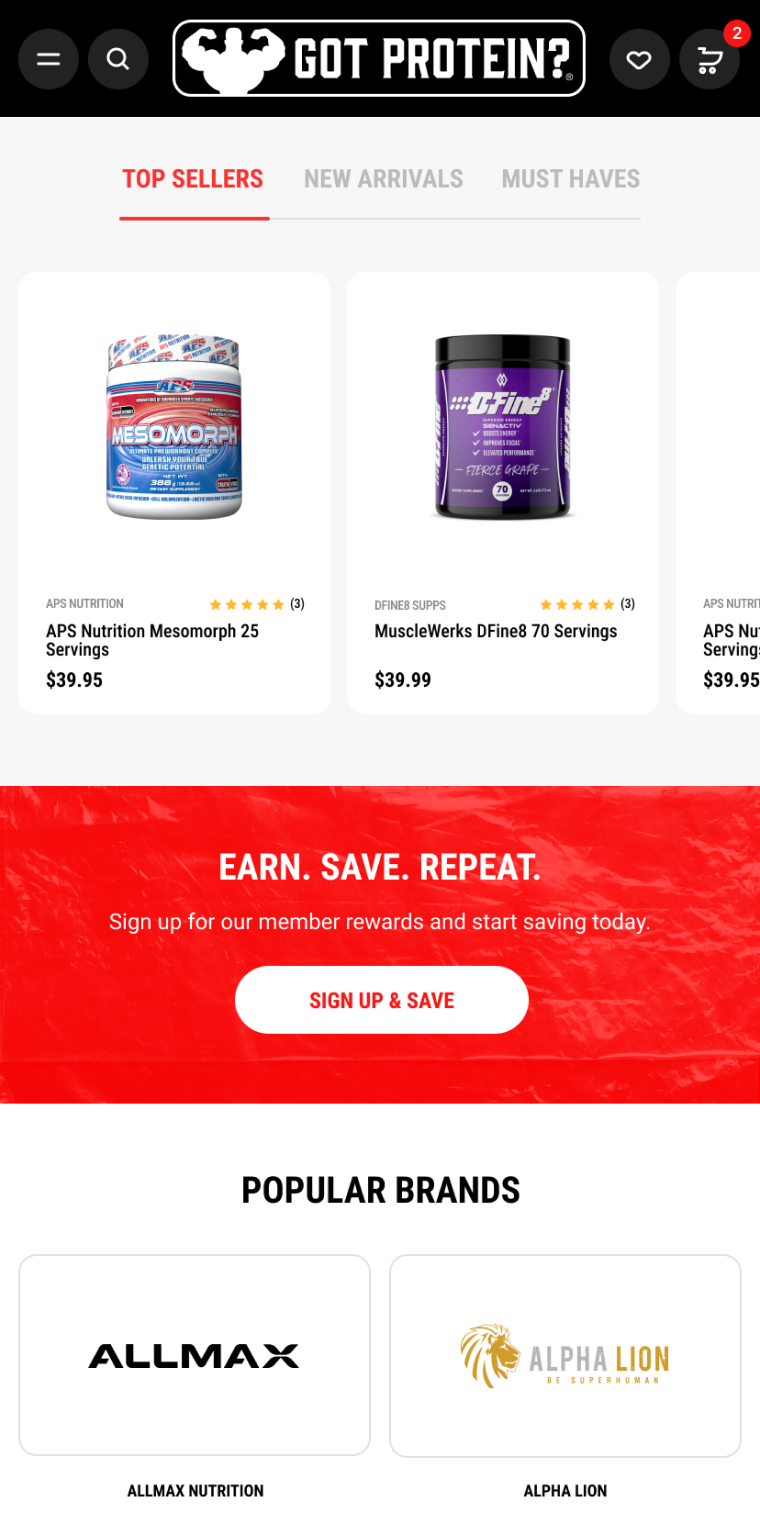Open the wishlist heart icon
760x1531 pixels.
639,60
